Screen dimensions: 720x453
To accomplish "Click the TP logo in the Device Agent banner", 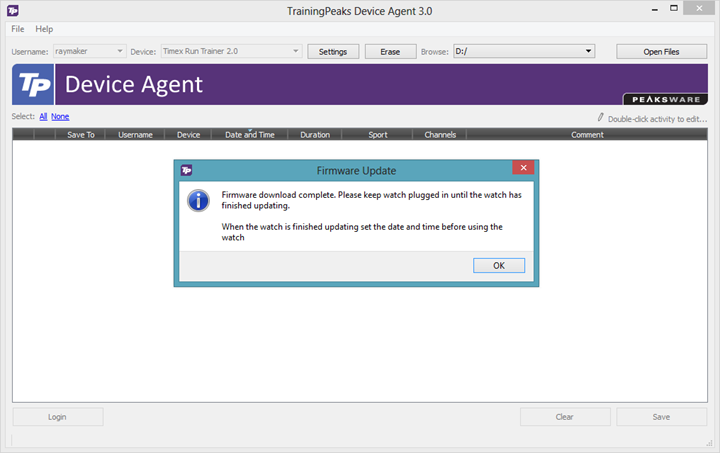I will coord(33,84).
